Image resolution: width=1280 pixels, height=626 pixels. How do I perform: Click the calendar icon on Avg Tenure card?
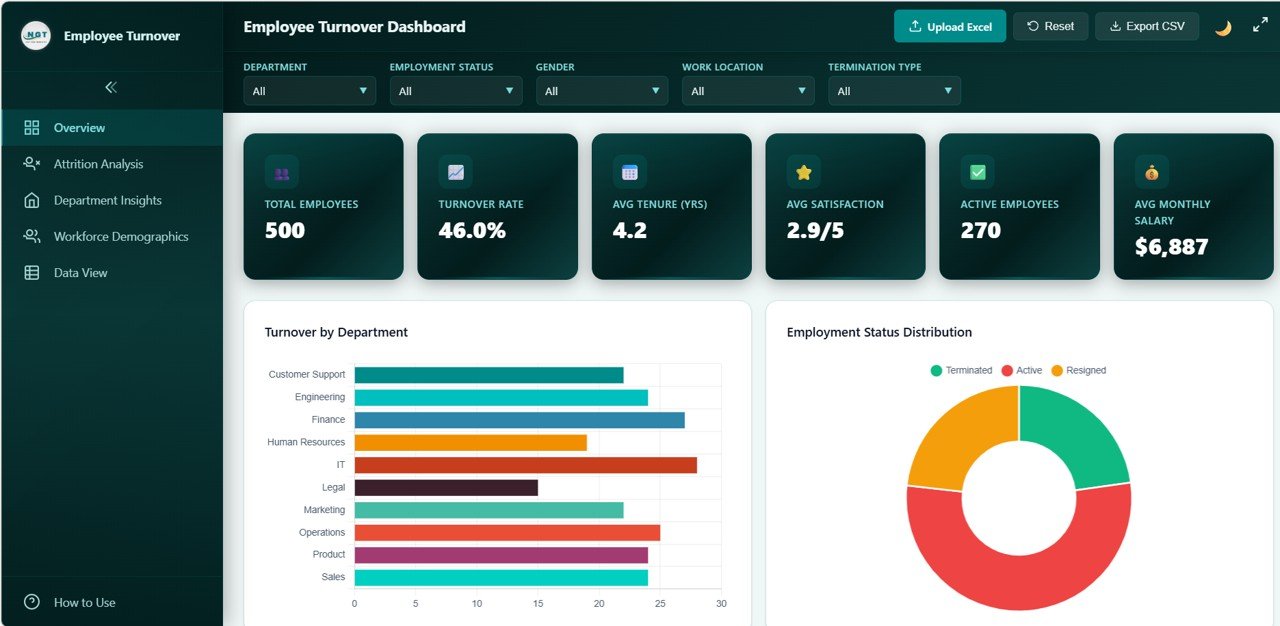click(629, 171)
